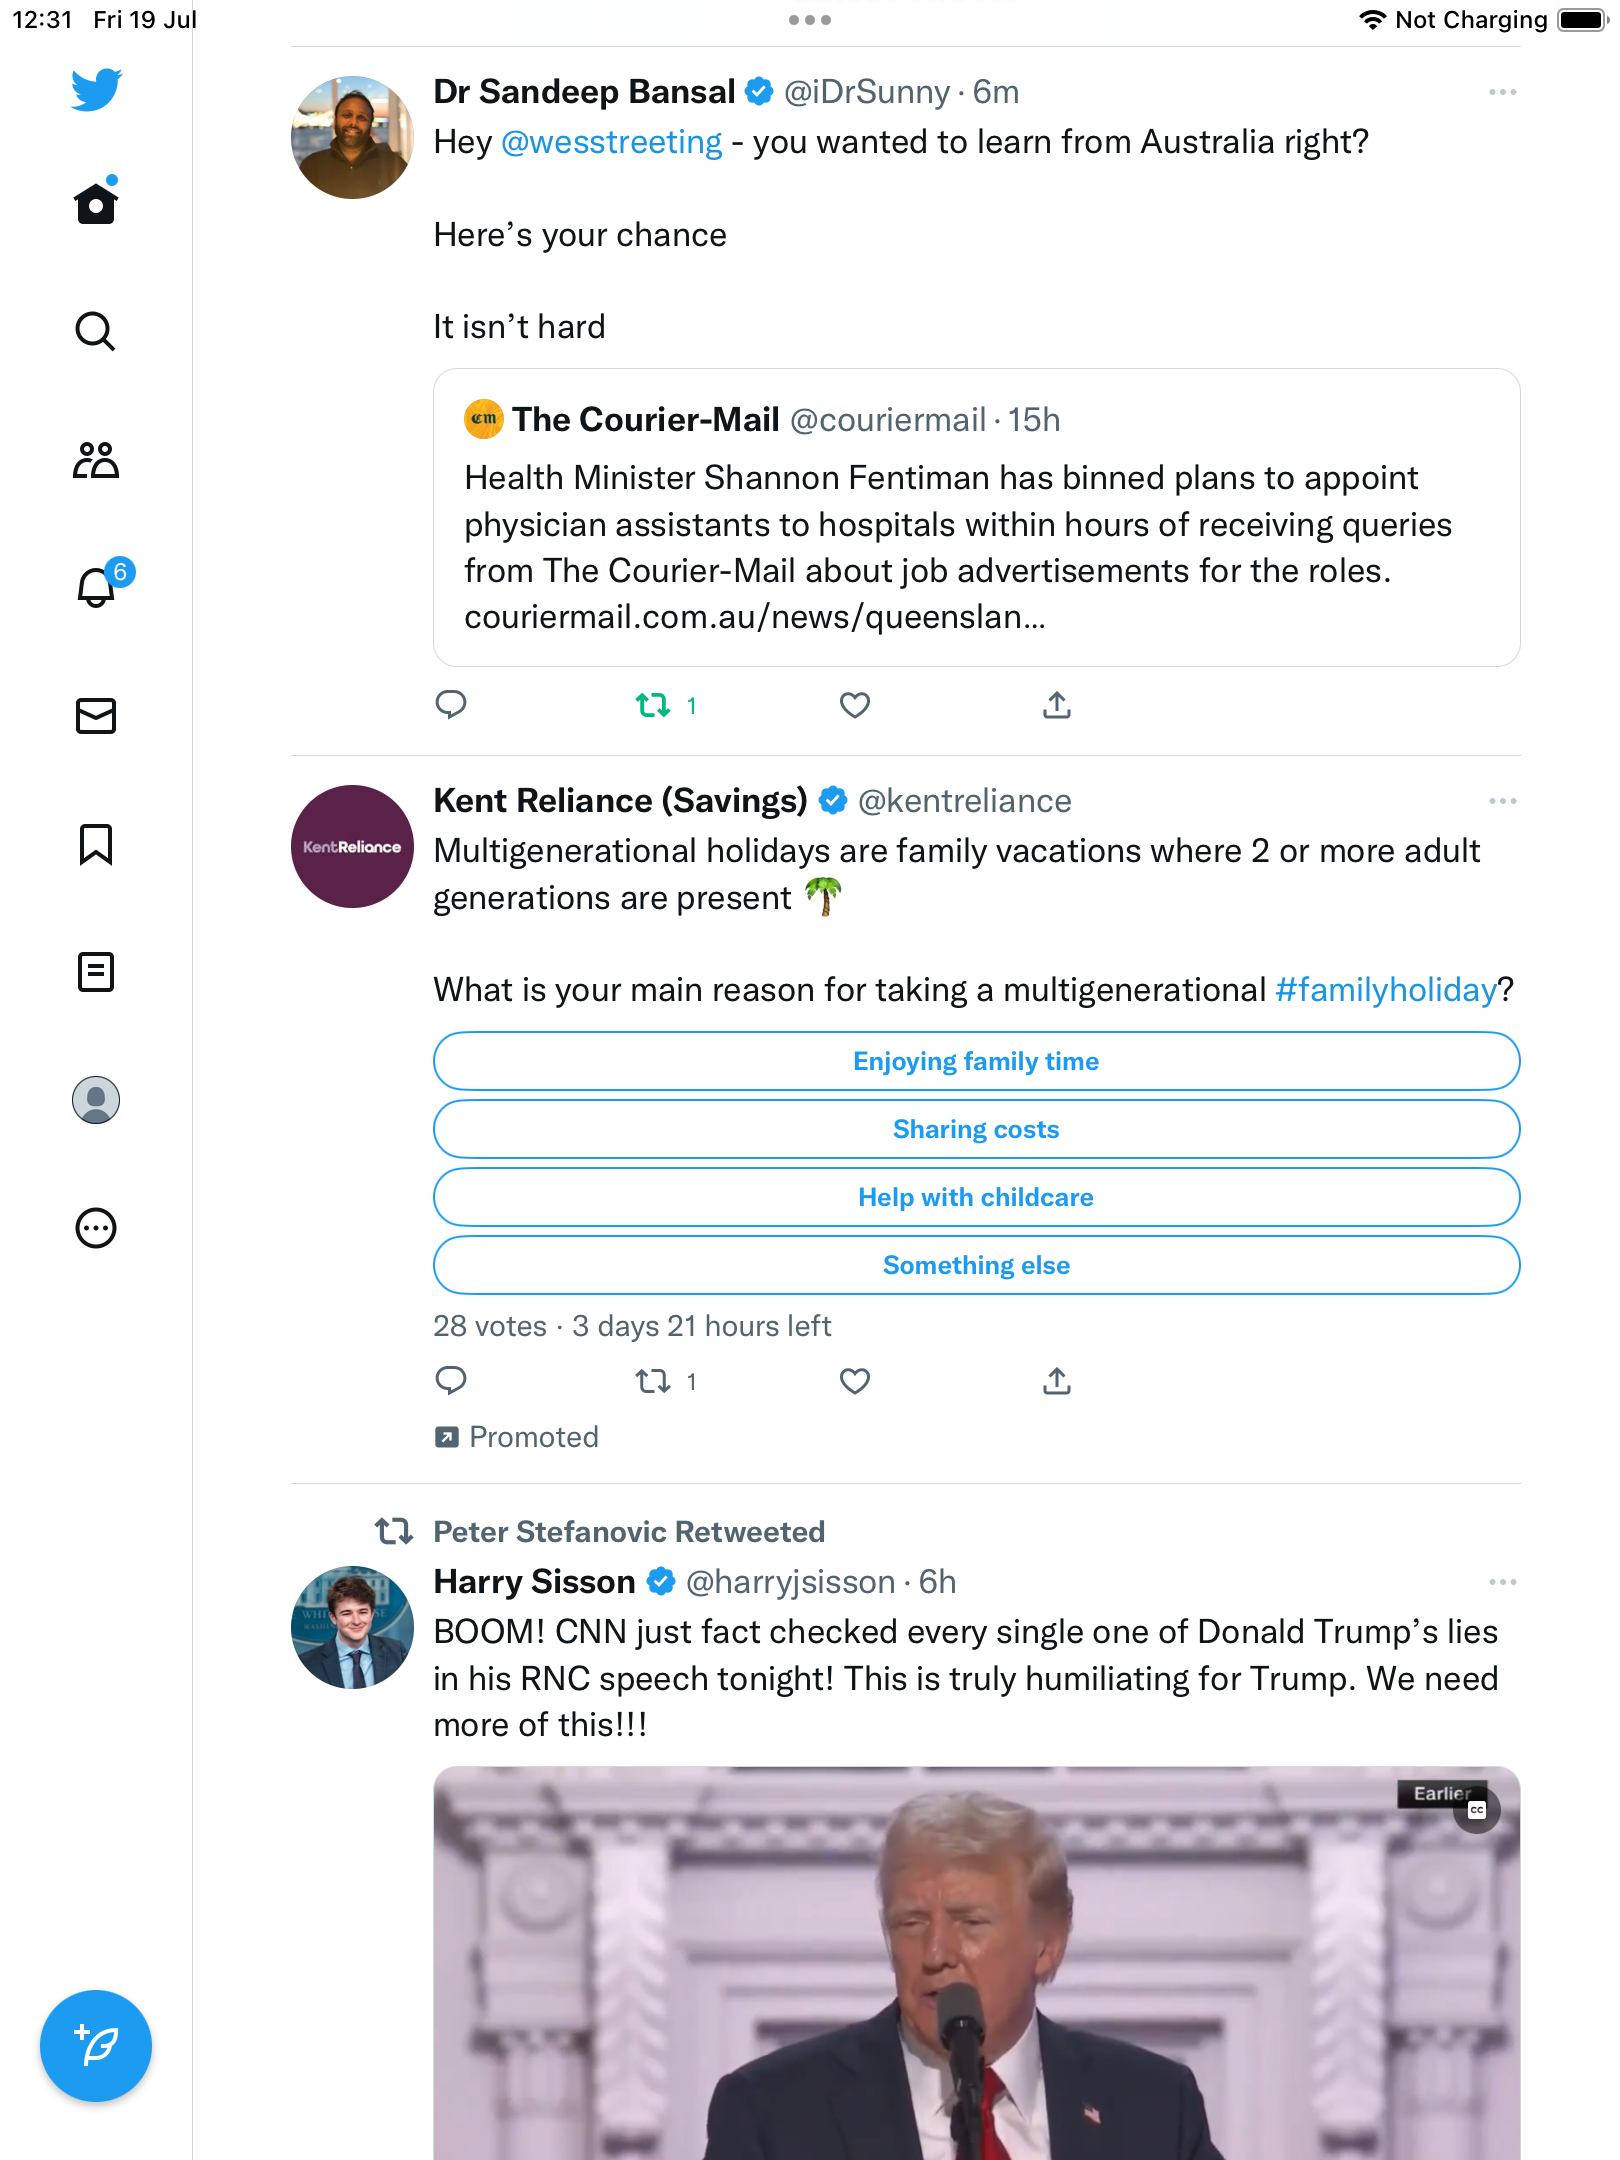Open Notifications bell with 6 badge
1620x2160 pixels.
coord(97,587)
